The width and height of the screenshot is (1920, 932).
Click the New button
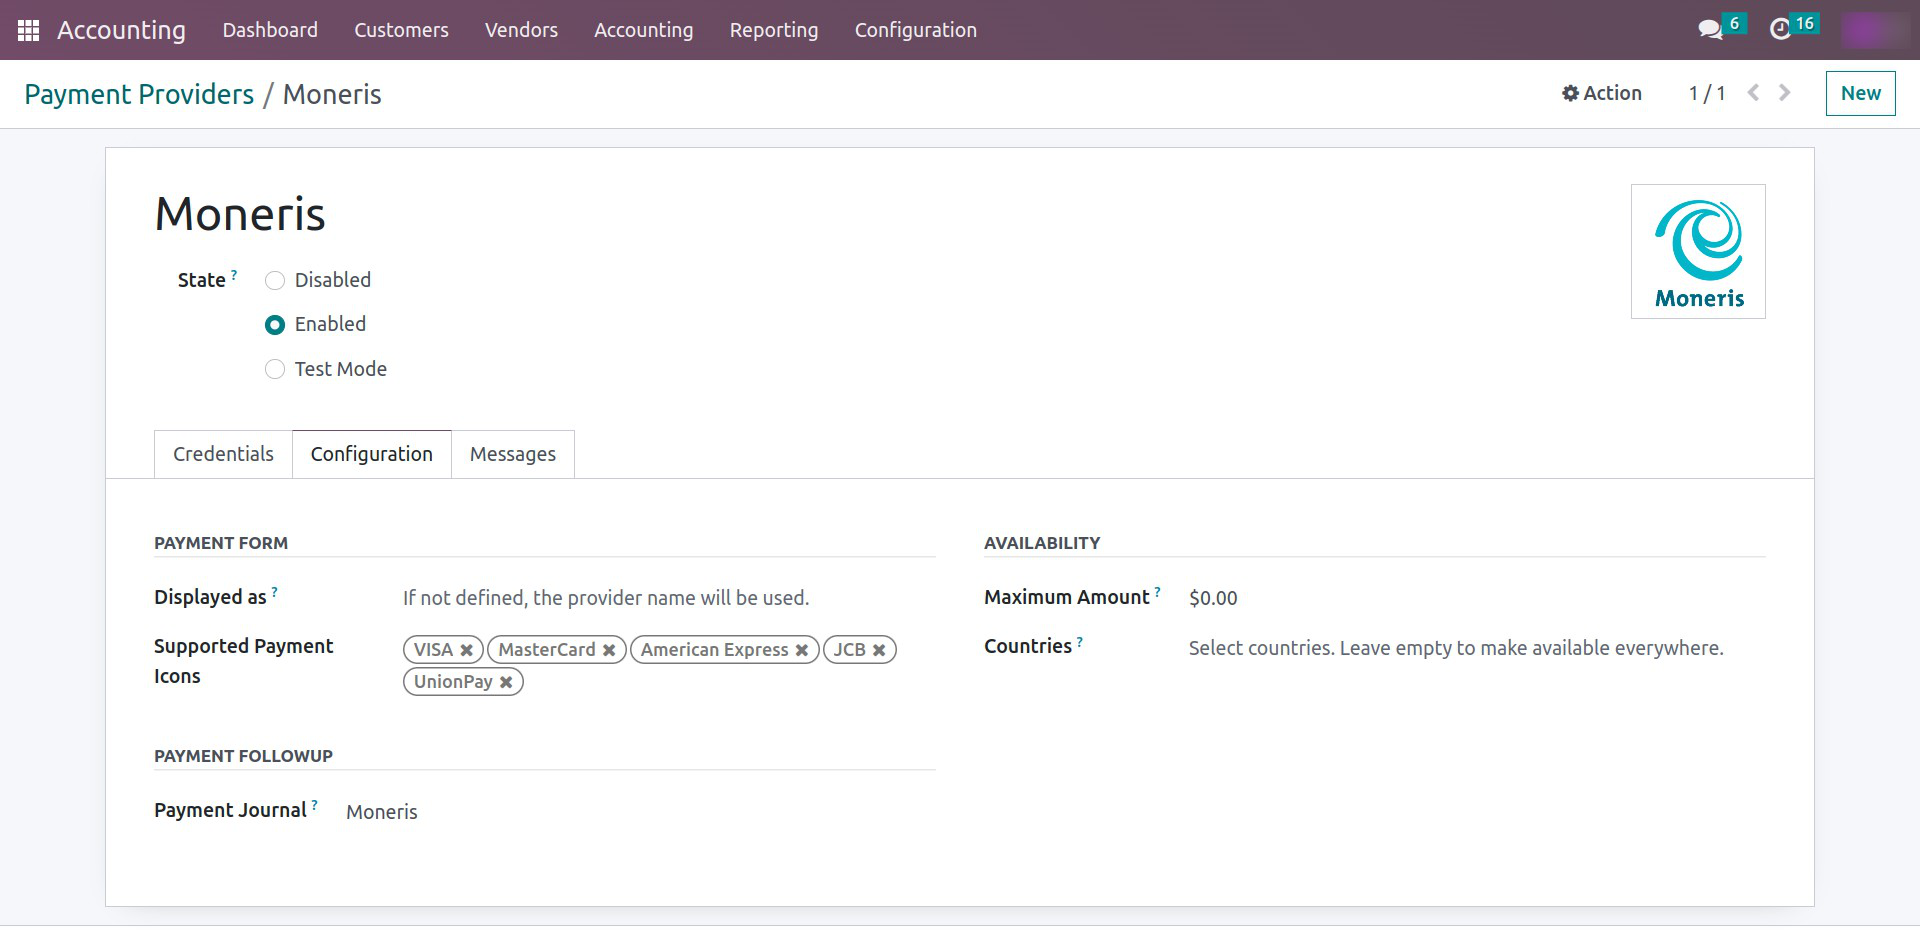1860,93
